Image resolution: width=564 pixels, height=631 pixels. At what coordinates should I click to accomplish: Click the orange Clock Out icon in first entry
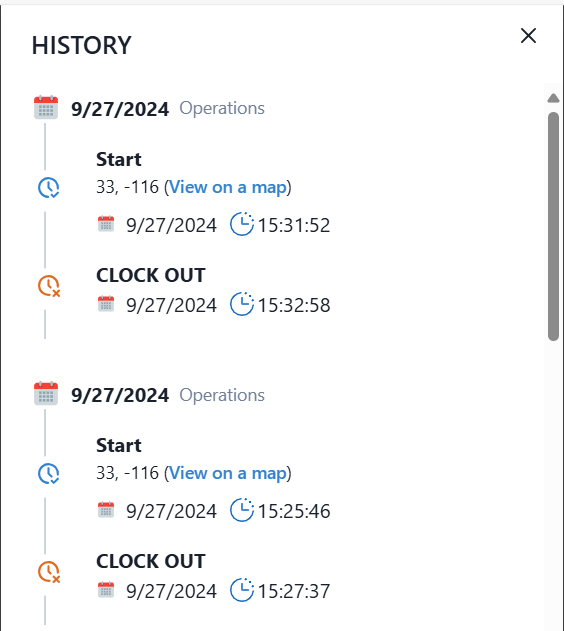coord(49,286)
